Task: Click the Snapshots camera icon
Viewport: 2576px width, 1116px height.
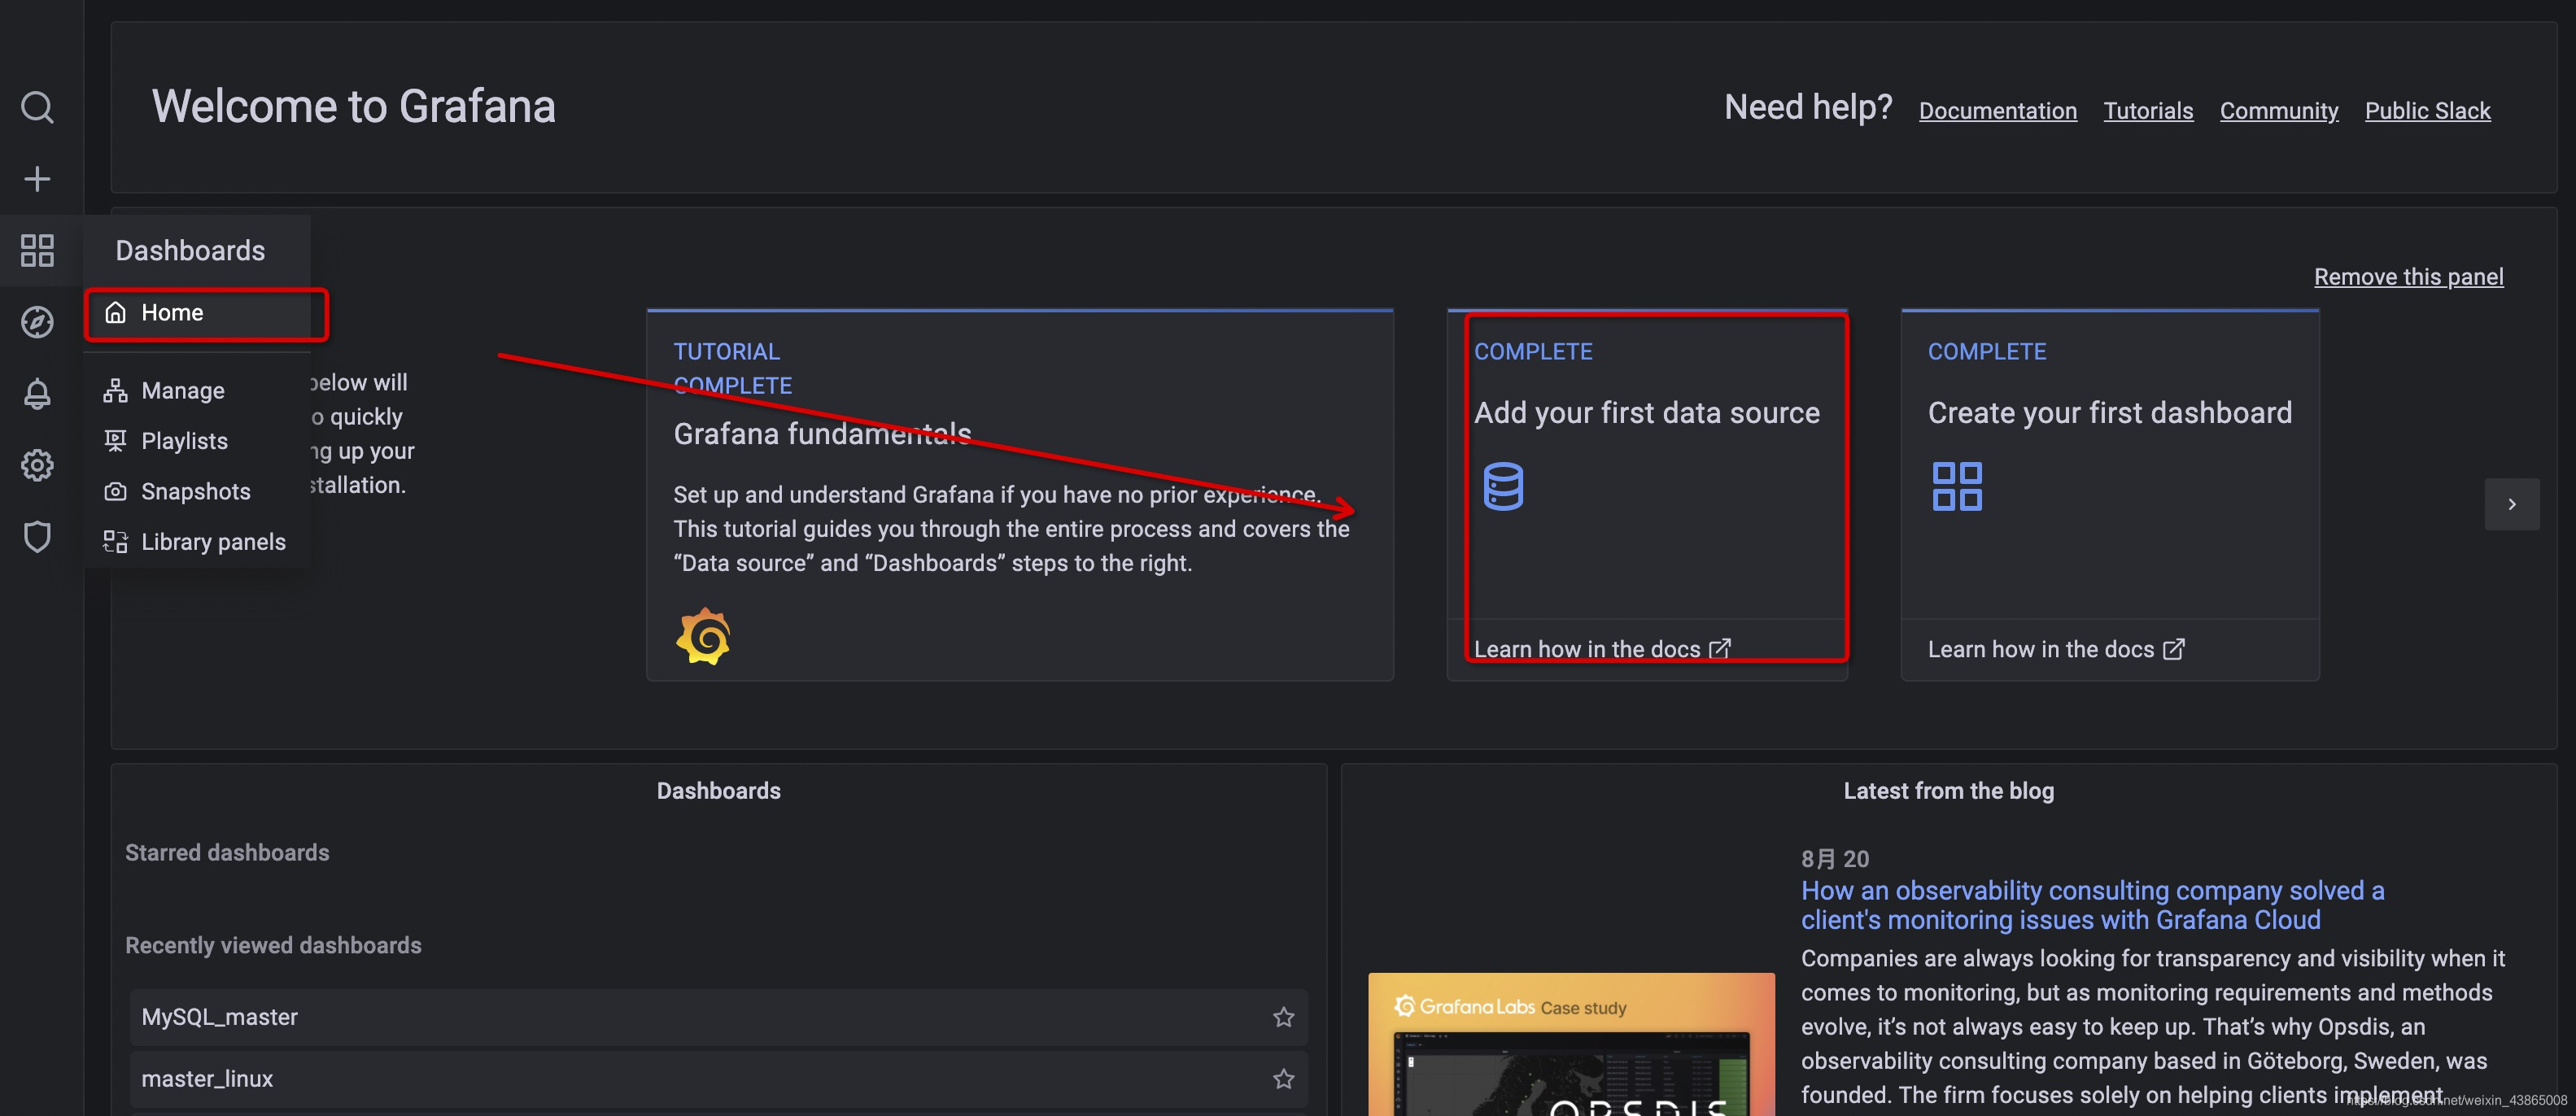Action: click(x=116, y=491)
